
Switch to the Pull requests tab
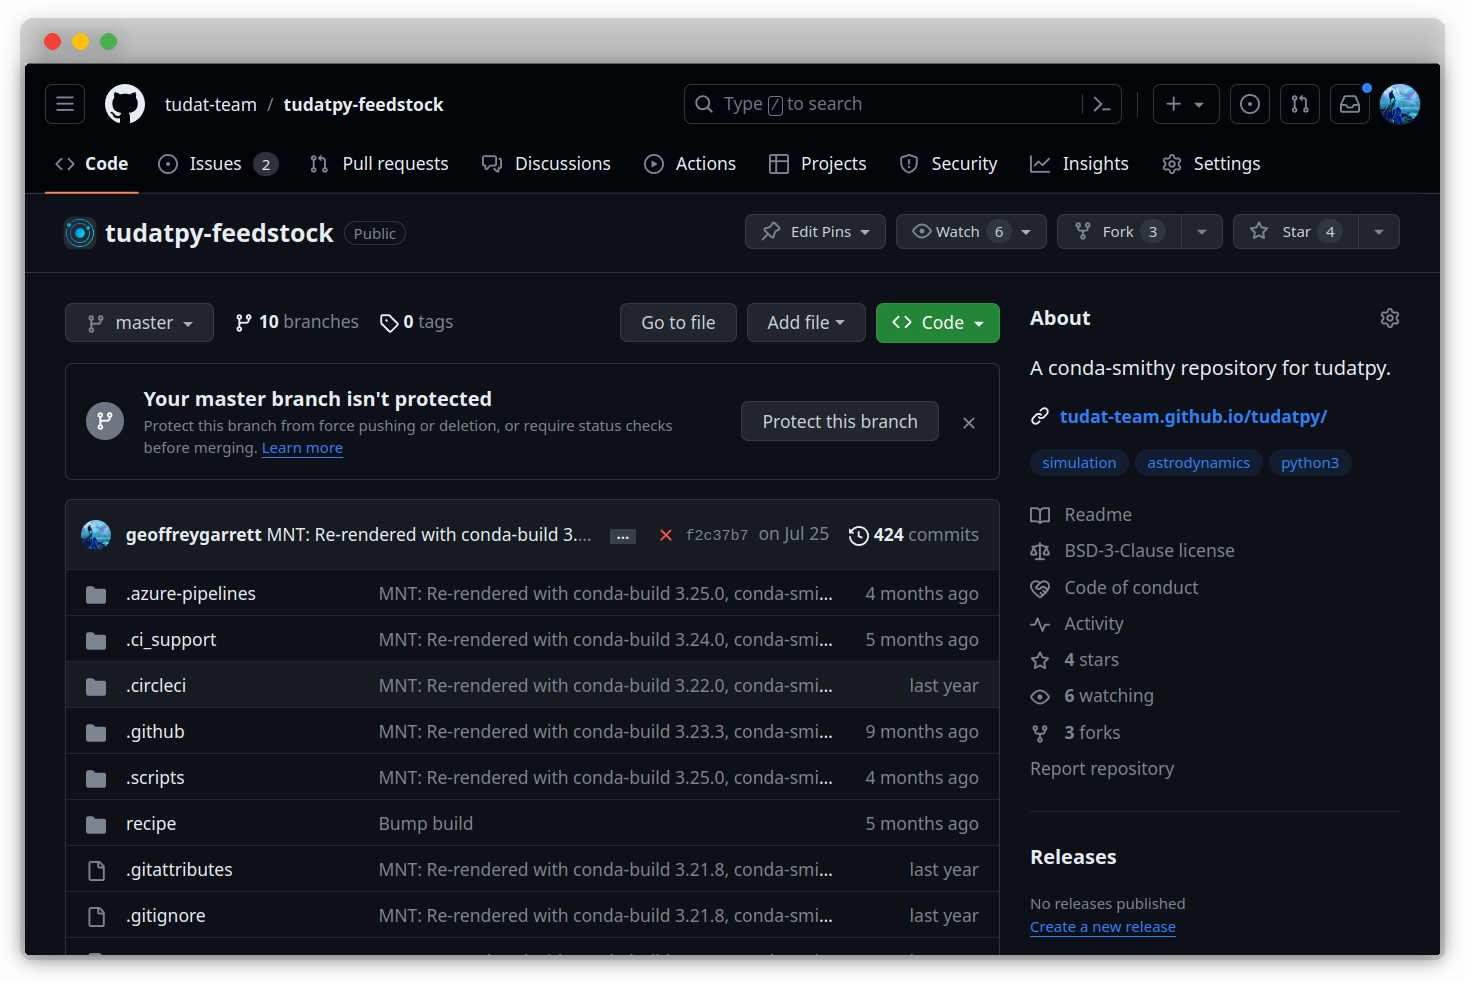point(379,164)
